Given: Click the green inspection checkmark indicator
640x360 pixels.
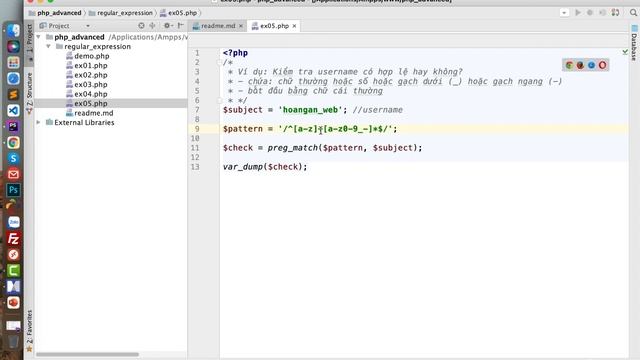Looking at the screenshot, I should click(625, 52).
